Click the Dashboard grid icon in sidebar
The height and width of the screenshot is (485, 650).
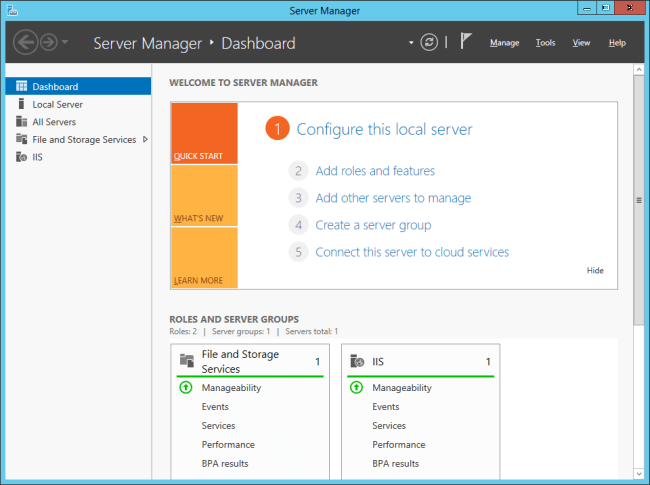[21, 86]
